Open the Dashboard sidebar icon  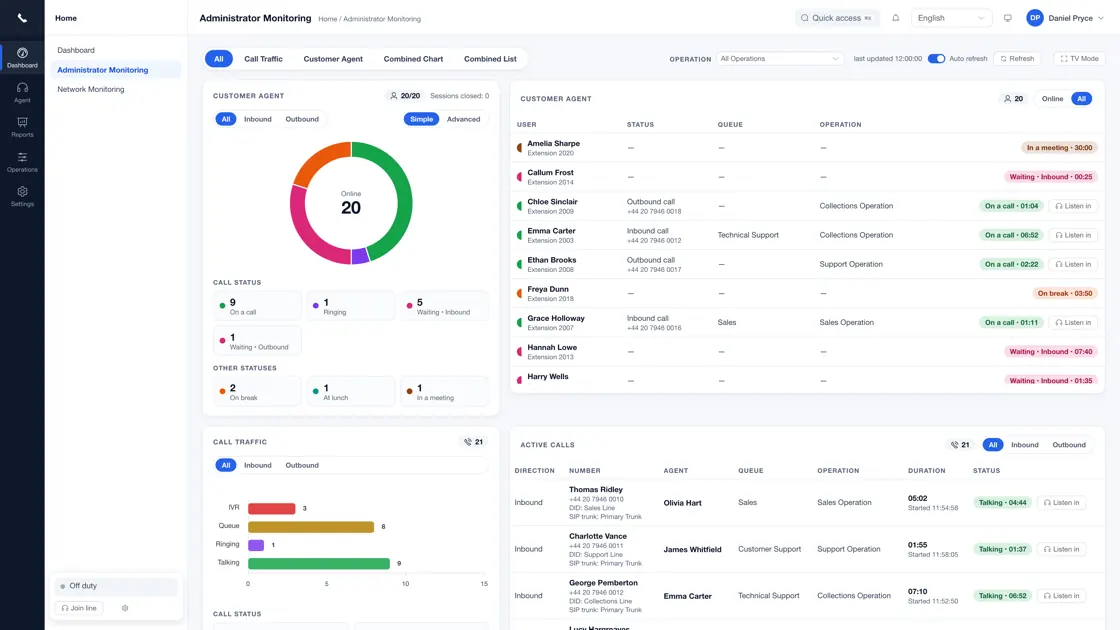coord(22,57)
